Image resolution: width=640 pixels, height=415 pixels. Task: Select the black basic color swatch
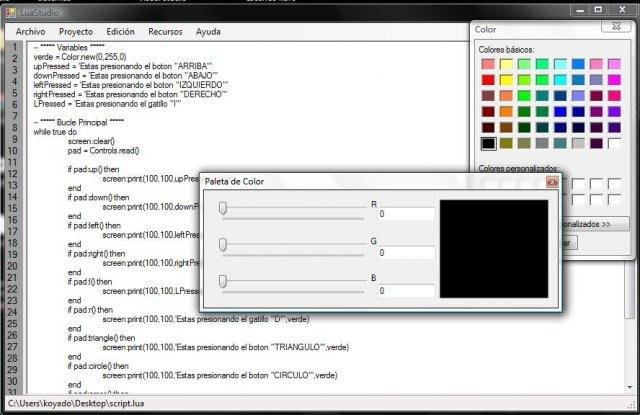pyautogui.click(x=488, y=143)
